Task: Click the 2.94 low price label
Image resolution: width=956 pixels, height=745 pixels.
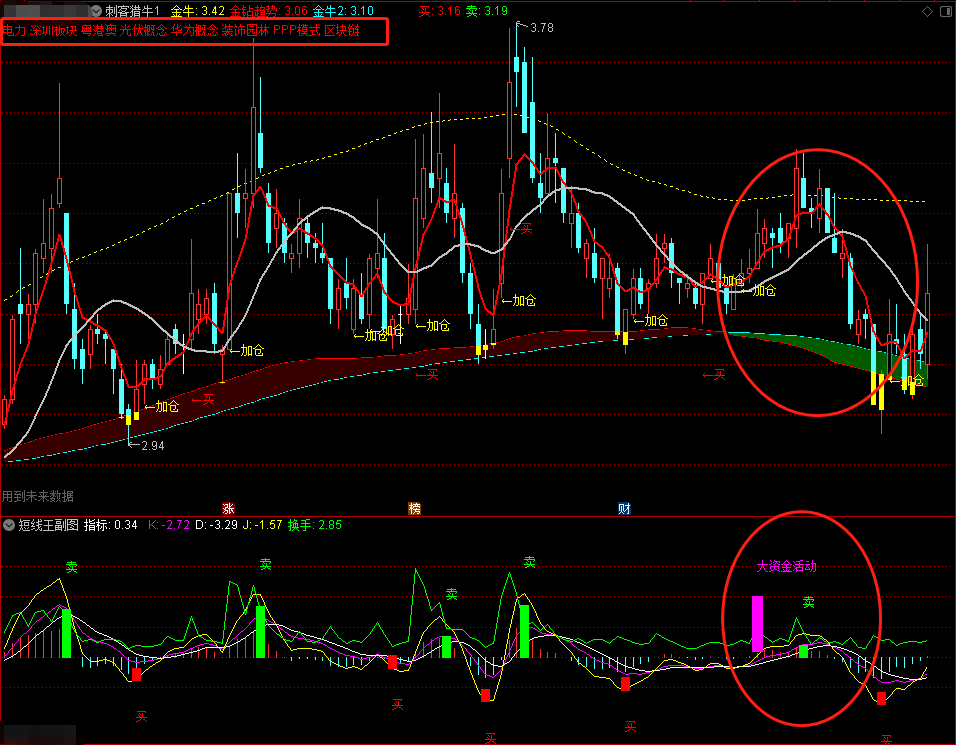Action: click(150, 445)
